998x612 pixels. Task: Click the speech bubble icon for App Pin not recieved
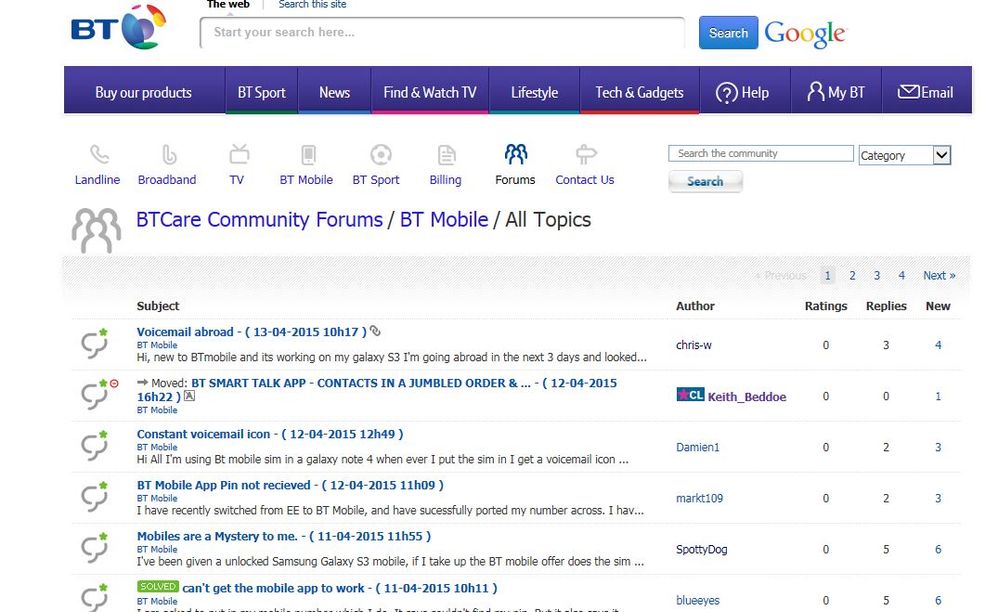tap(94, 497)
